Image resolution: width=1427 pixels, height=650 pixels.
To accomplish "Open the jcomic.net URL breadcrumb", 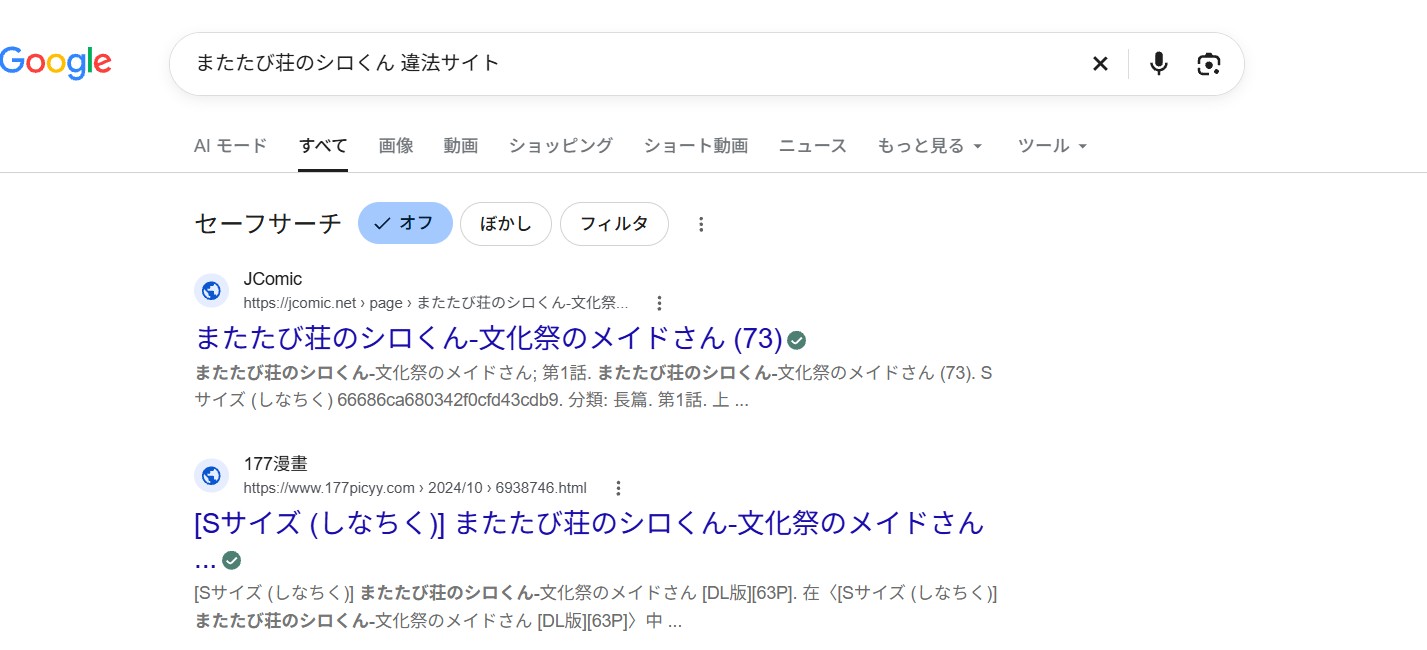I will click(x=436, y=303).
